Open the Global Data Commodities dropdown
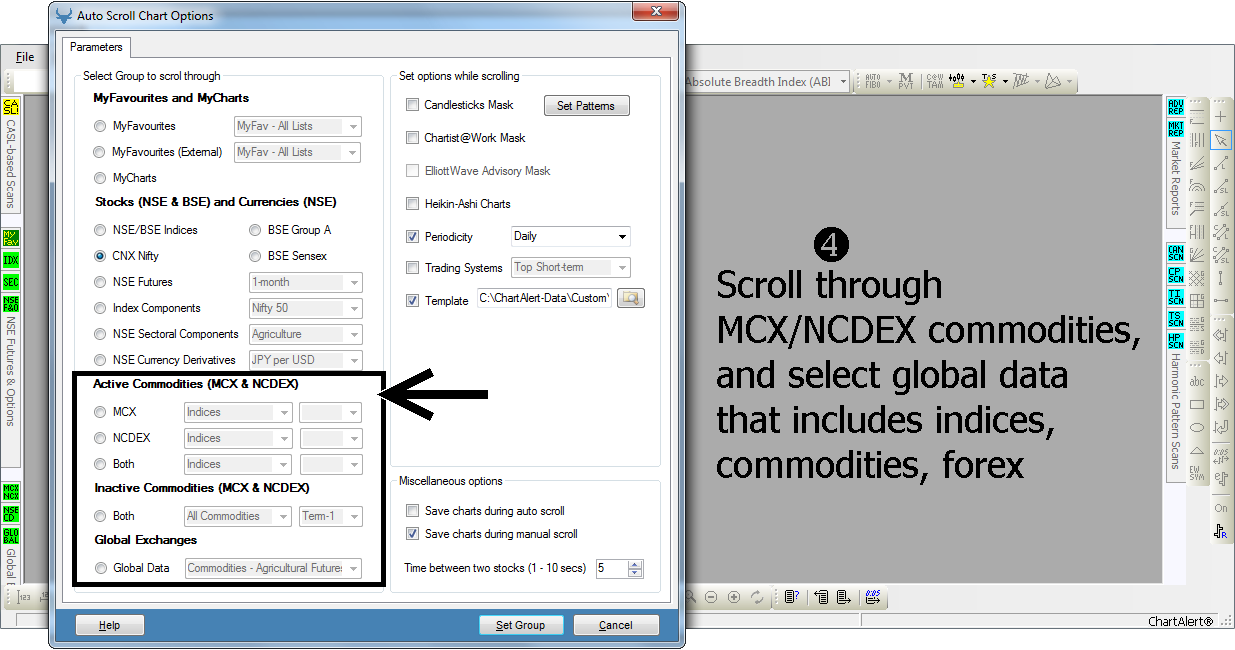Screen dimensions: 1235x650 [273, 568]
